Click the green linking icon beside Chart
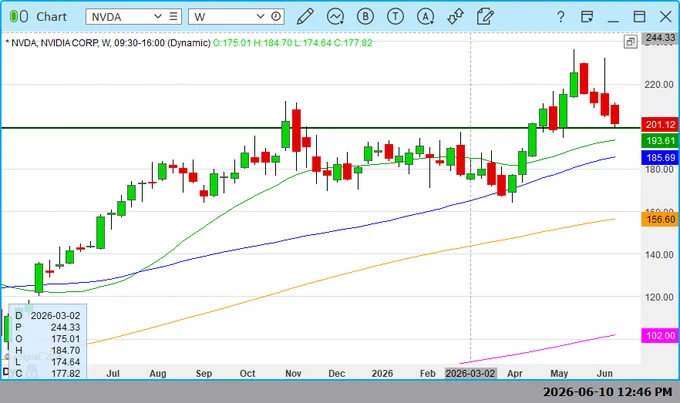680x403 pixels. [19, 17]
